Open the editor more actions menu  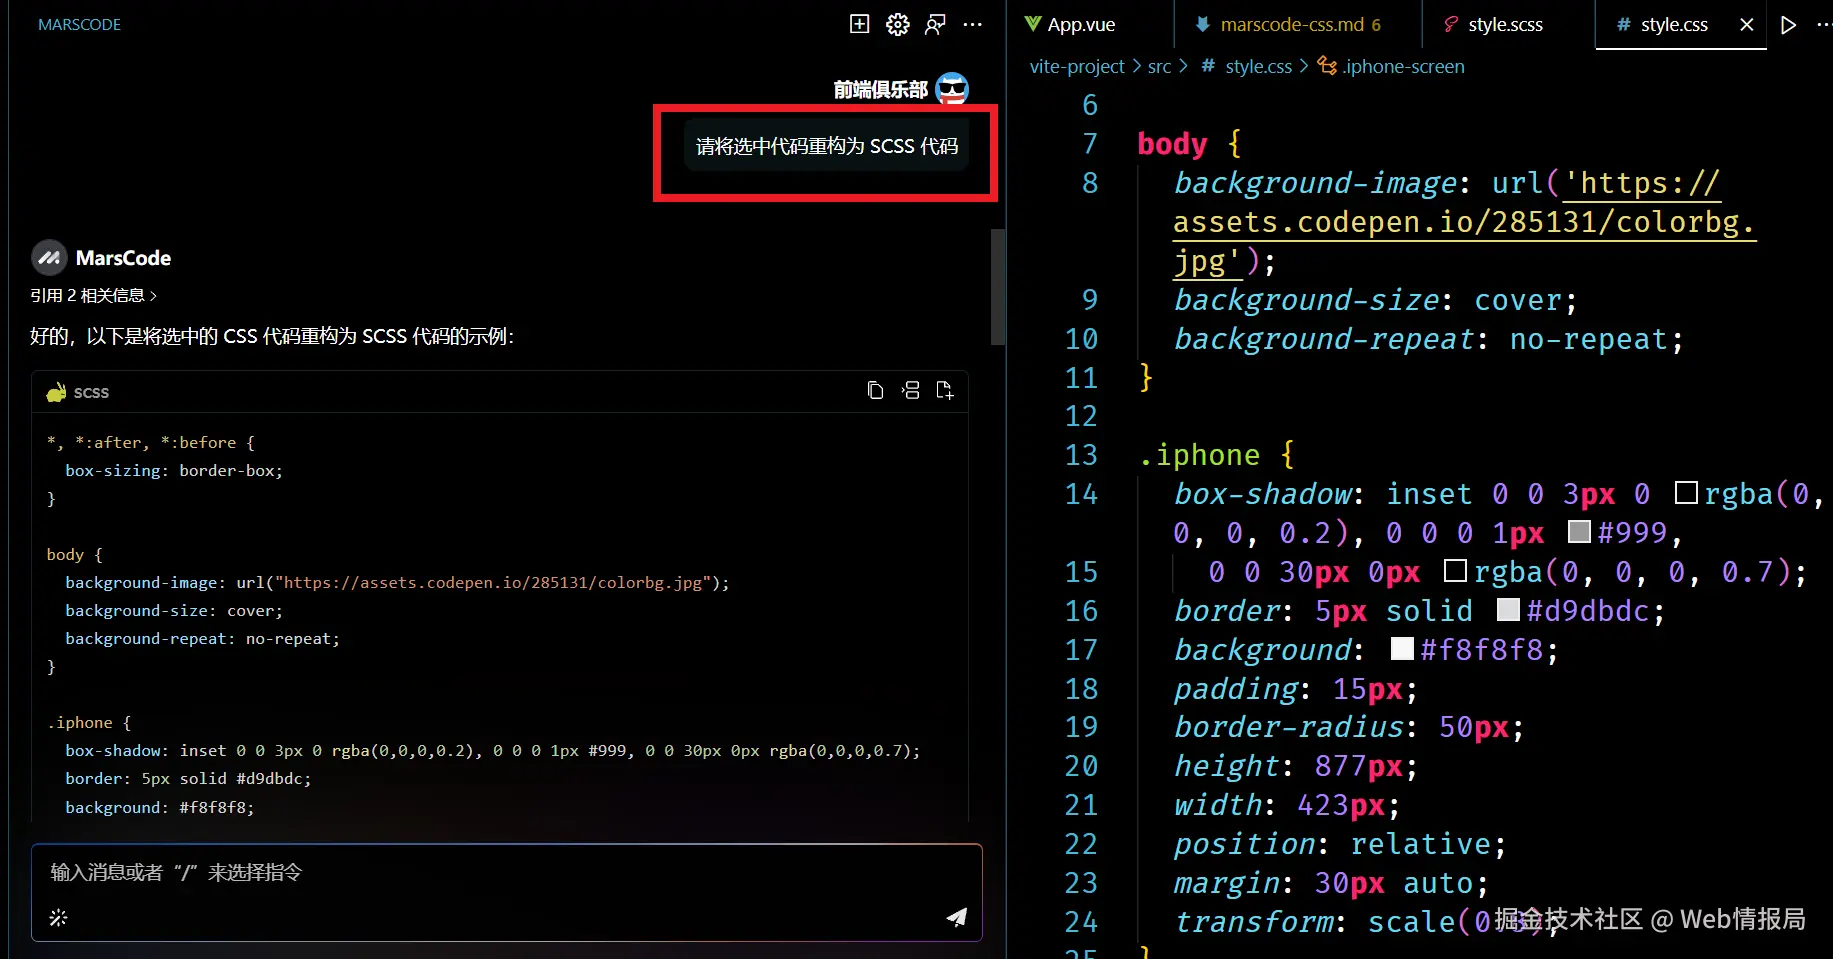coord(1823,25)
